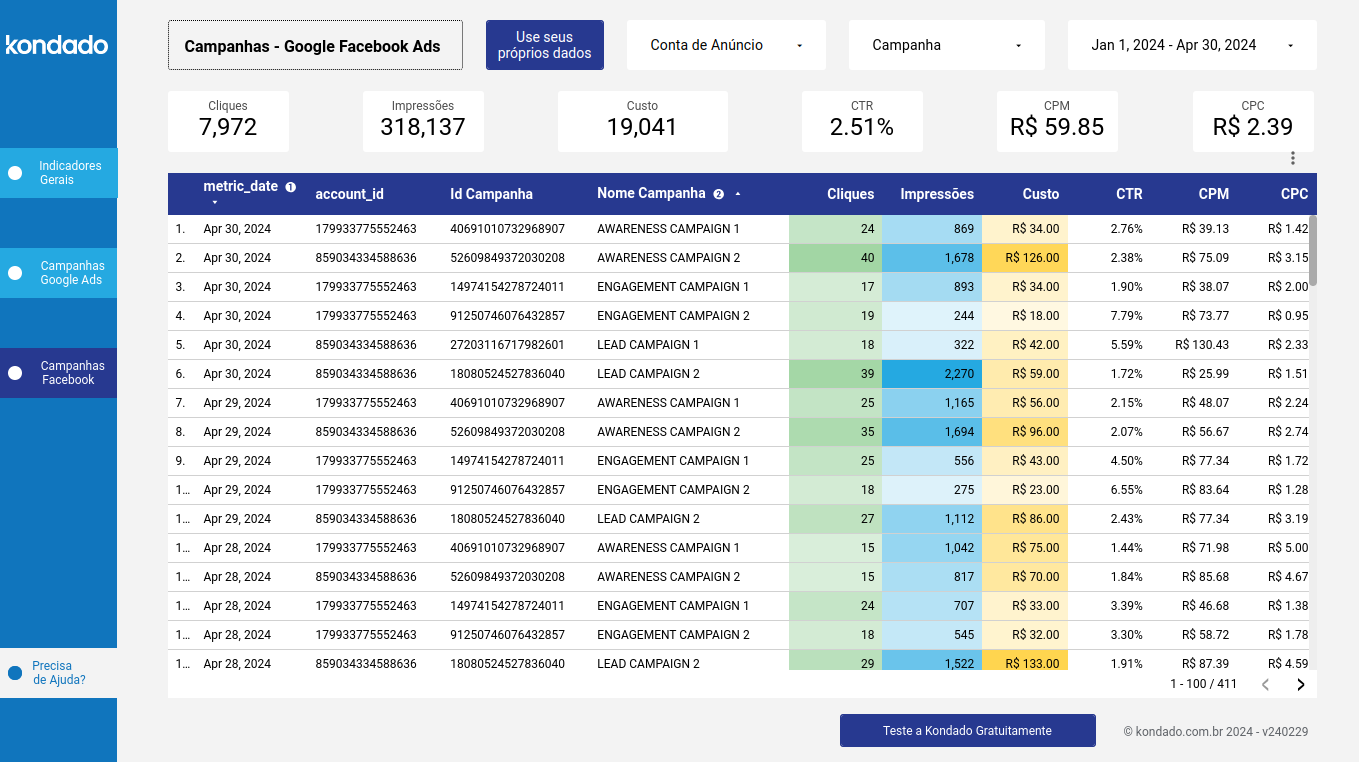This screenshot has width=1359, height=762.
Task: Click Teste a Kondado Gratuitamente
Action: point(967,730)
